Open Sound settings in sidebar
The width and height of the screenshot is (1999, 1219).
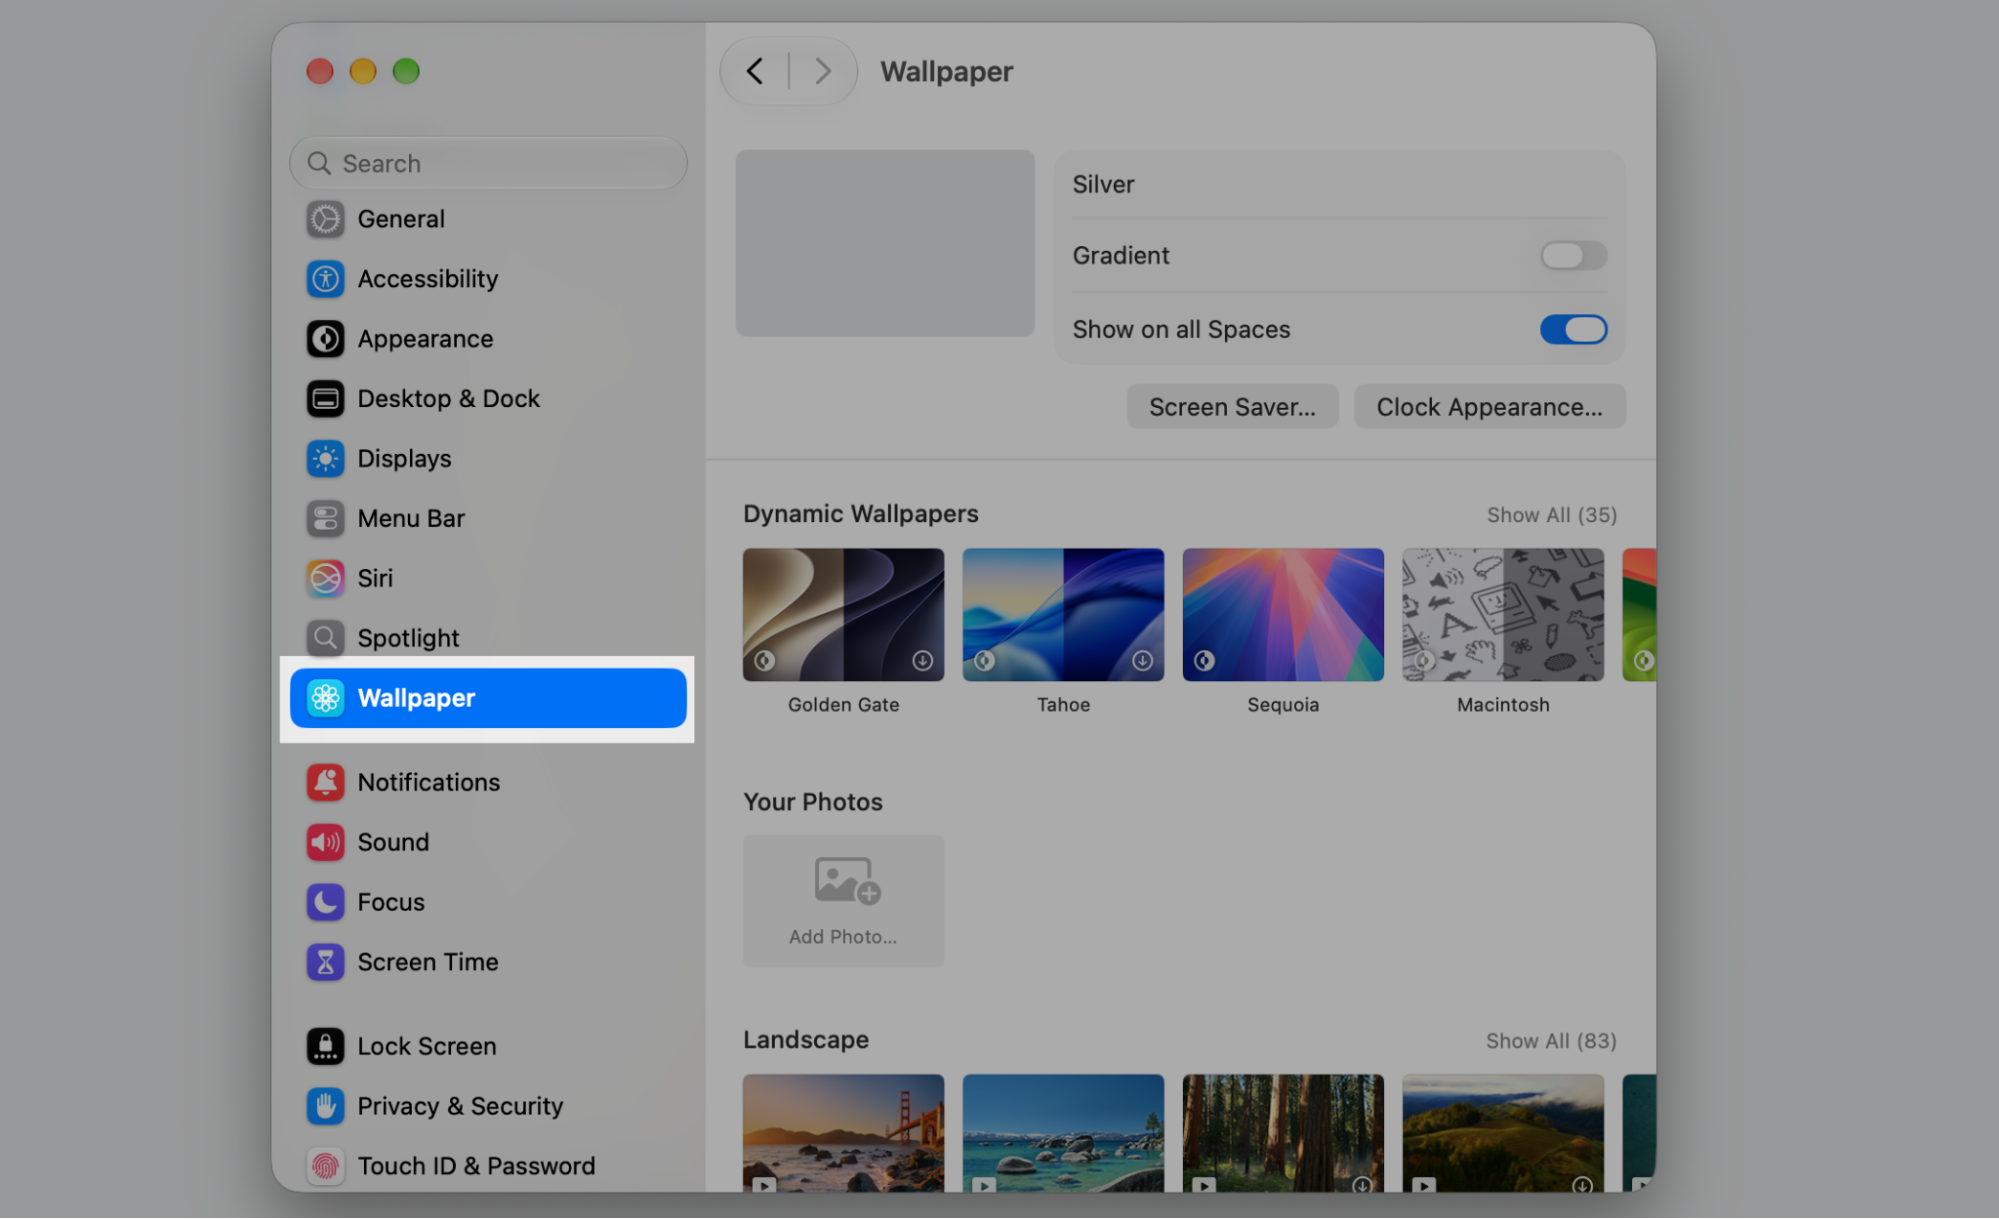(x=487, y=843)
